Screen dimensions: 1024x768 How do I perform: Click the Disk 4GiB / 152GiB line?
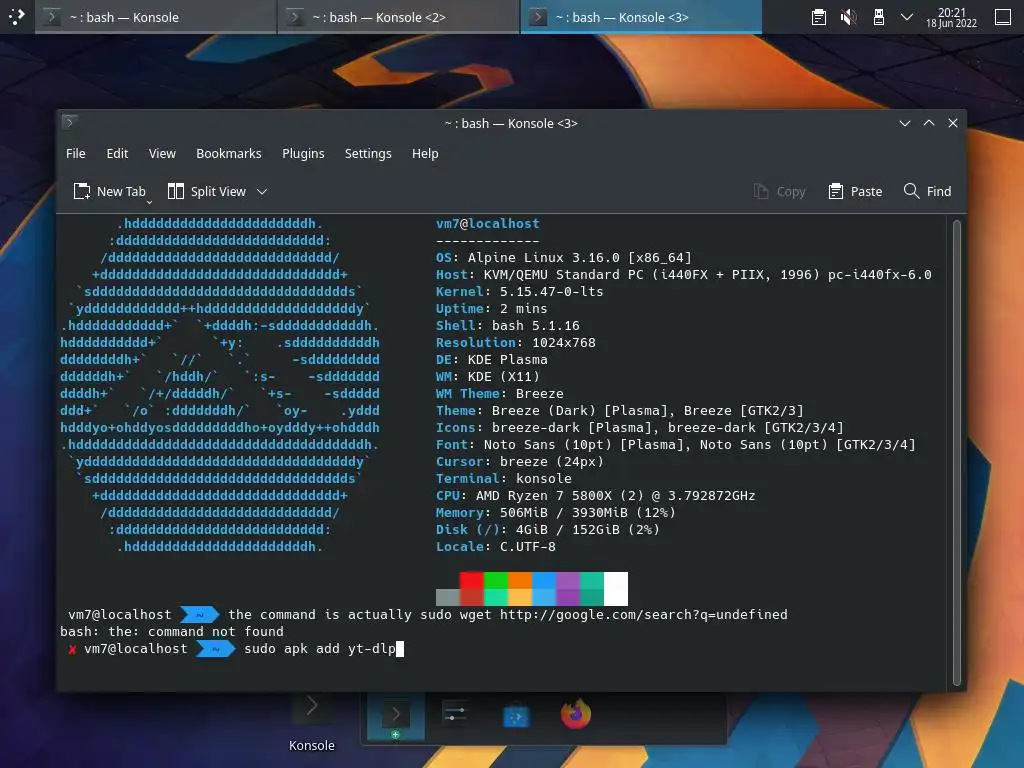point(548,529)
